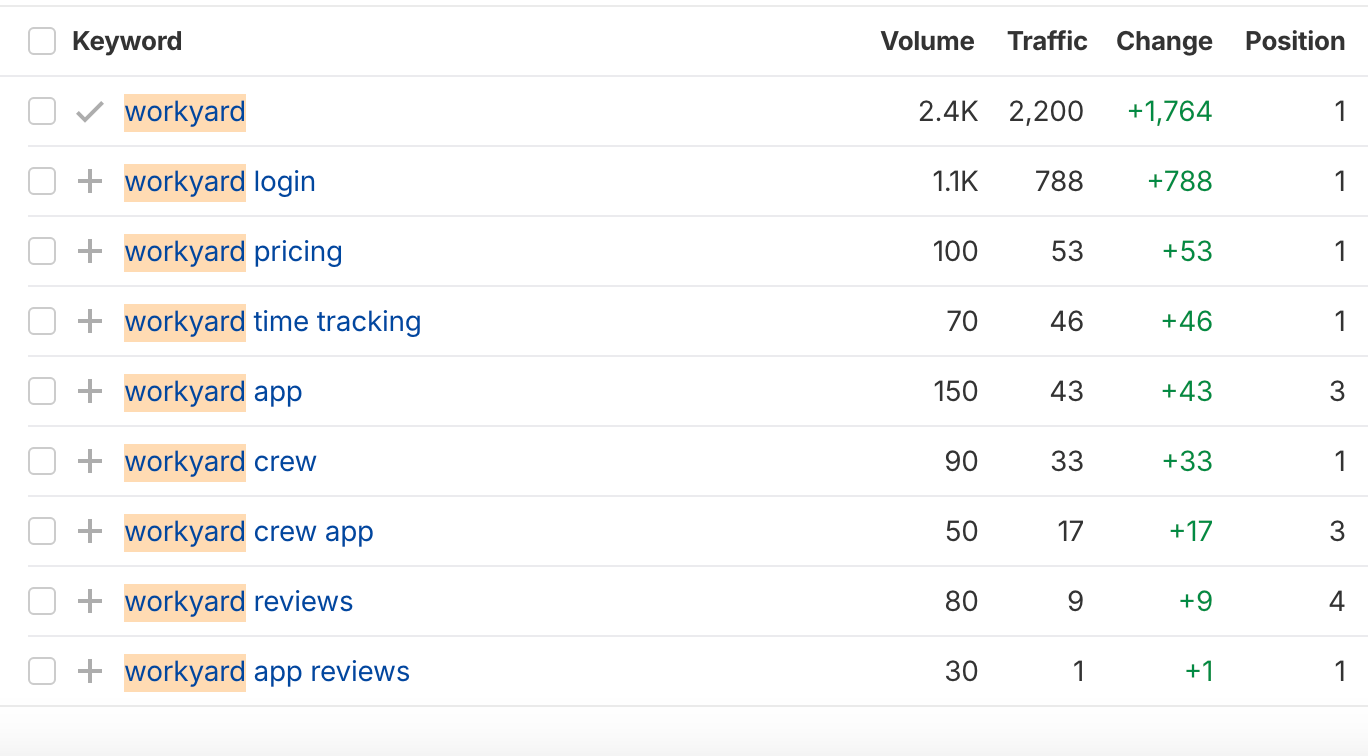Open the workyard pricing keyword link

(234, 252)
